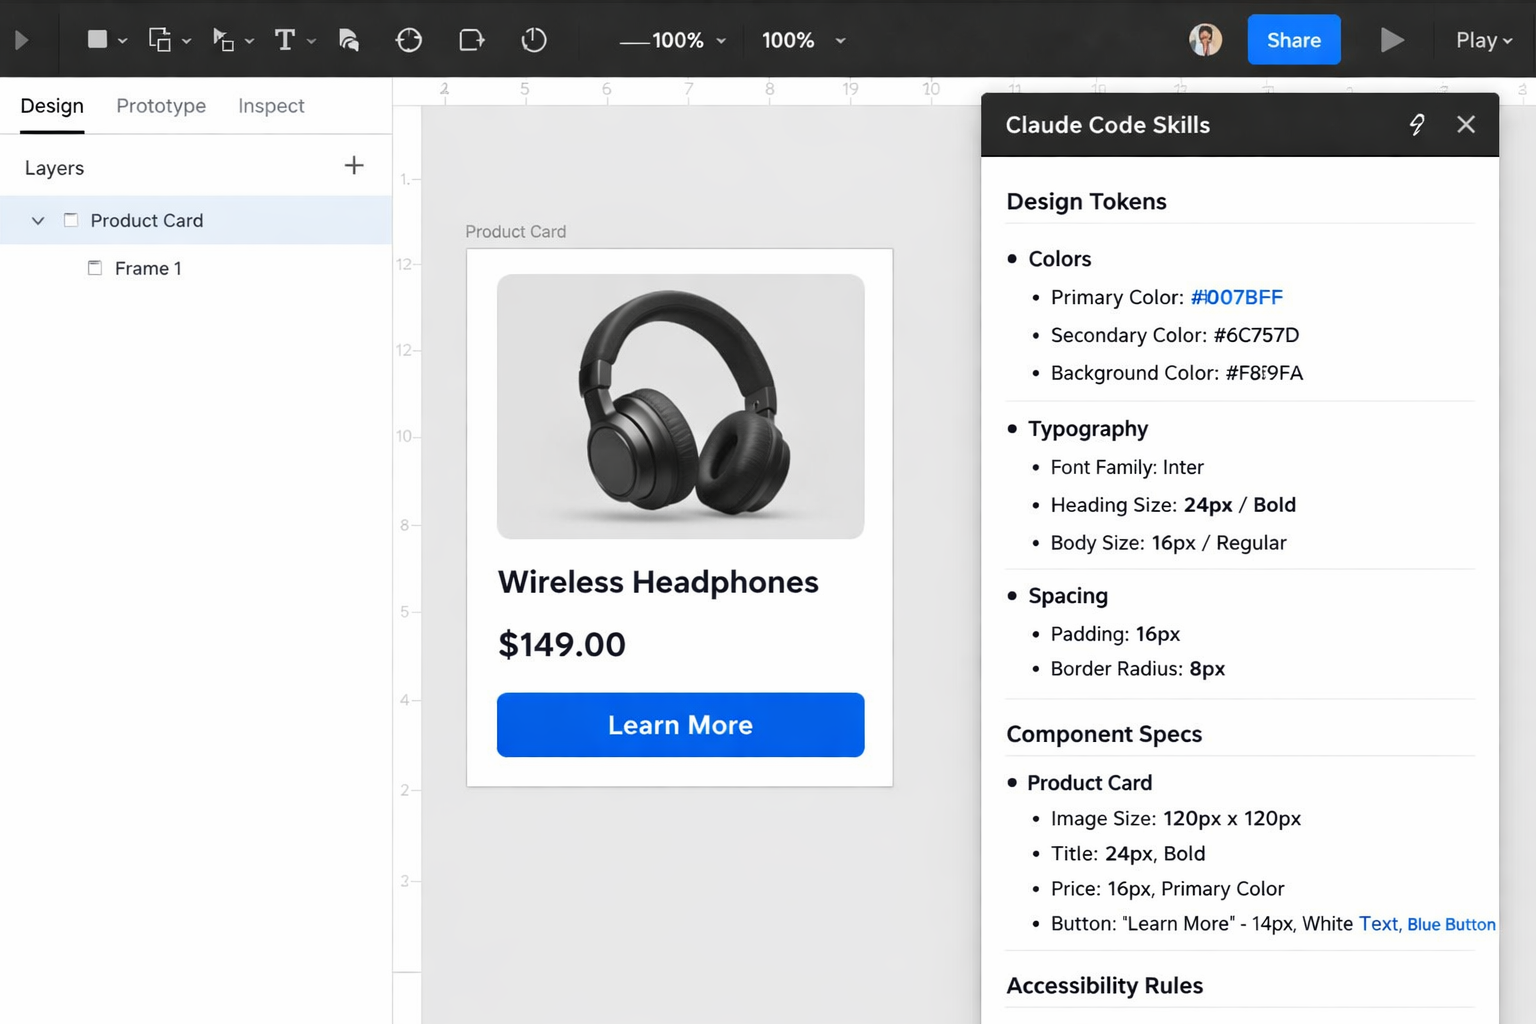The image size is (1536, 1024).
Task: Select the rectangle shape tool
Action: pos(97,39)
